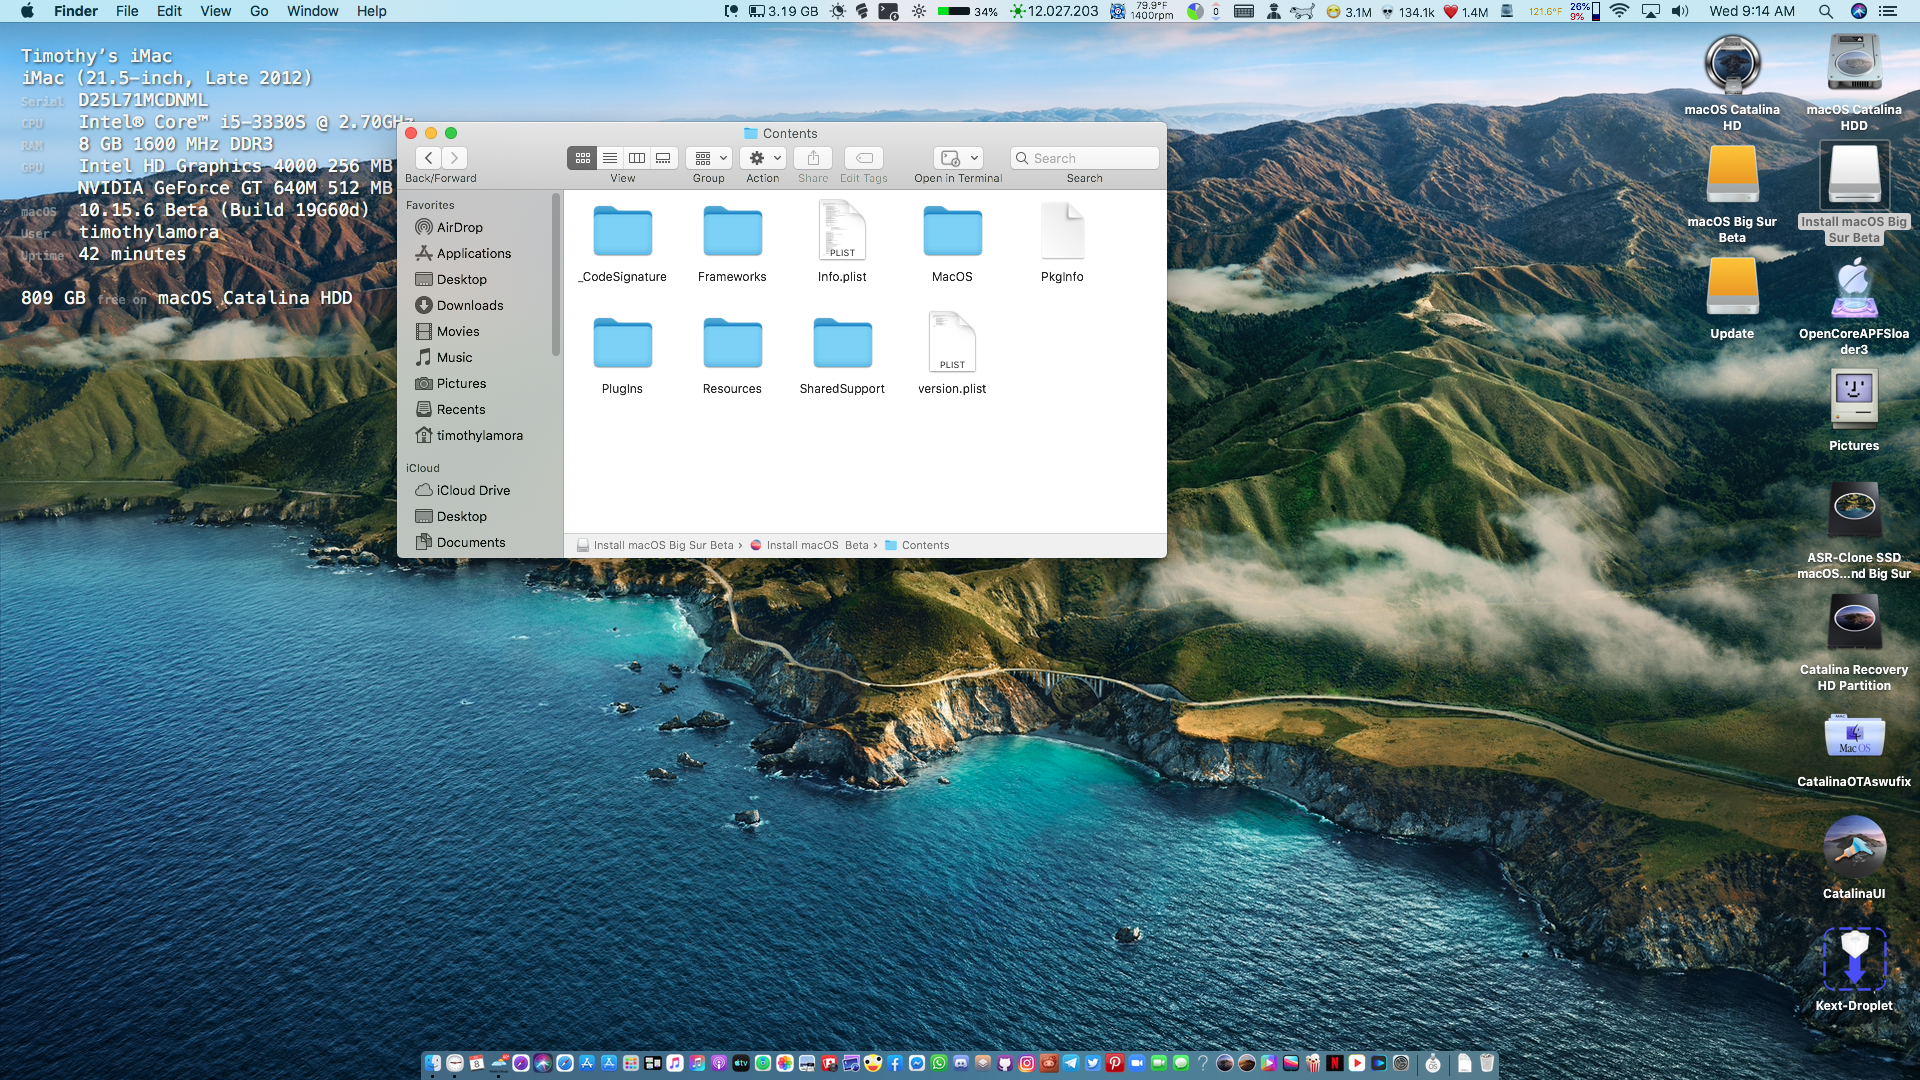Open the View menu in menu bar
This screenshot has width=1920, height=1080.
pos(215,11)
